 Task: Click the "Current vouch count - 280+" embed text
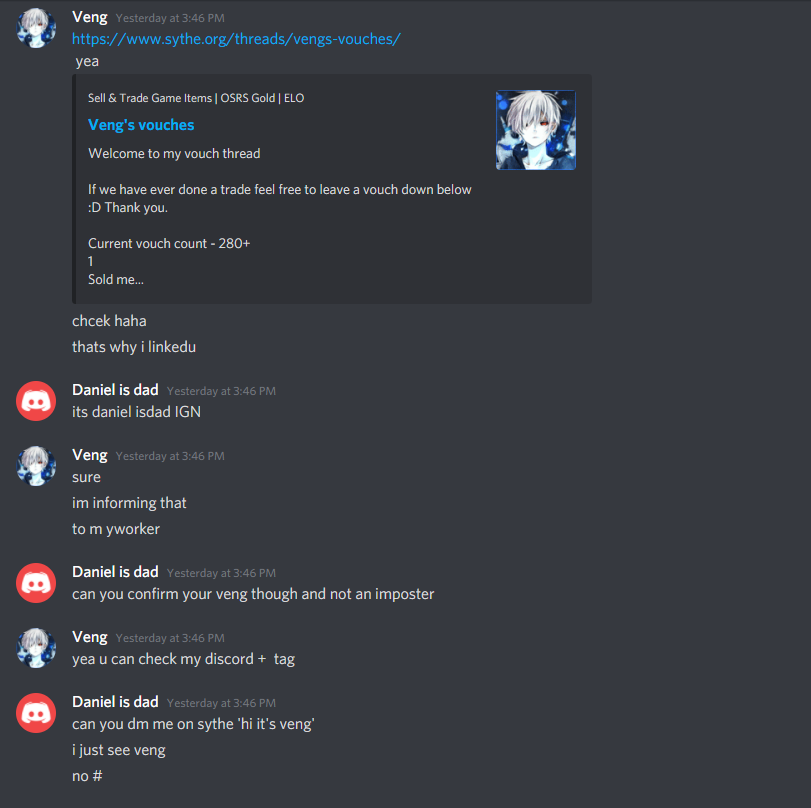click(x=169, y=244)
